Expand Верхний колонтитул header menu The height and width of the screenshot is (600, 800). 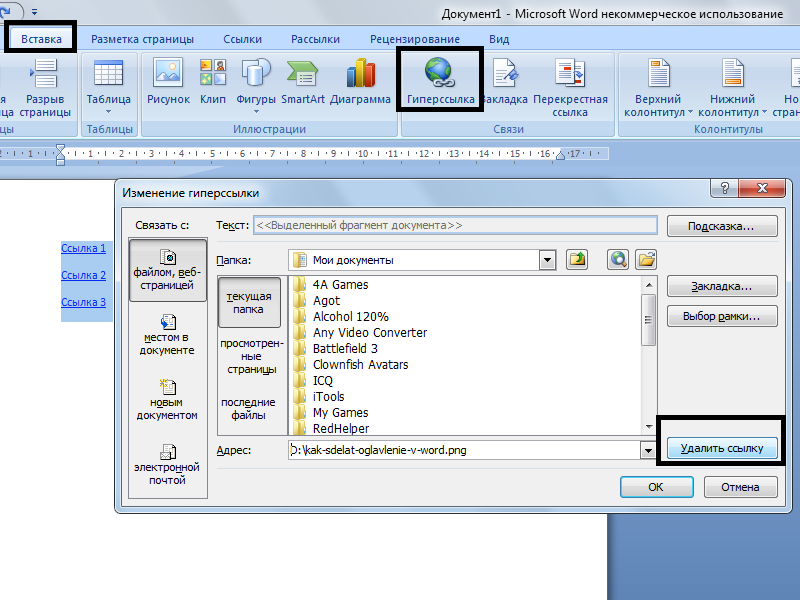pyautogui.click(x=658, y=88)
